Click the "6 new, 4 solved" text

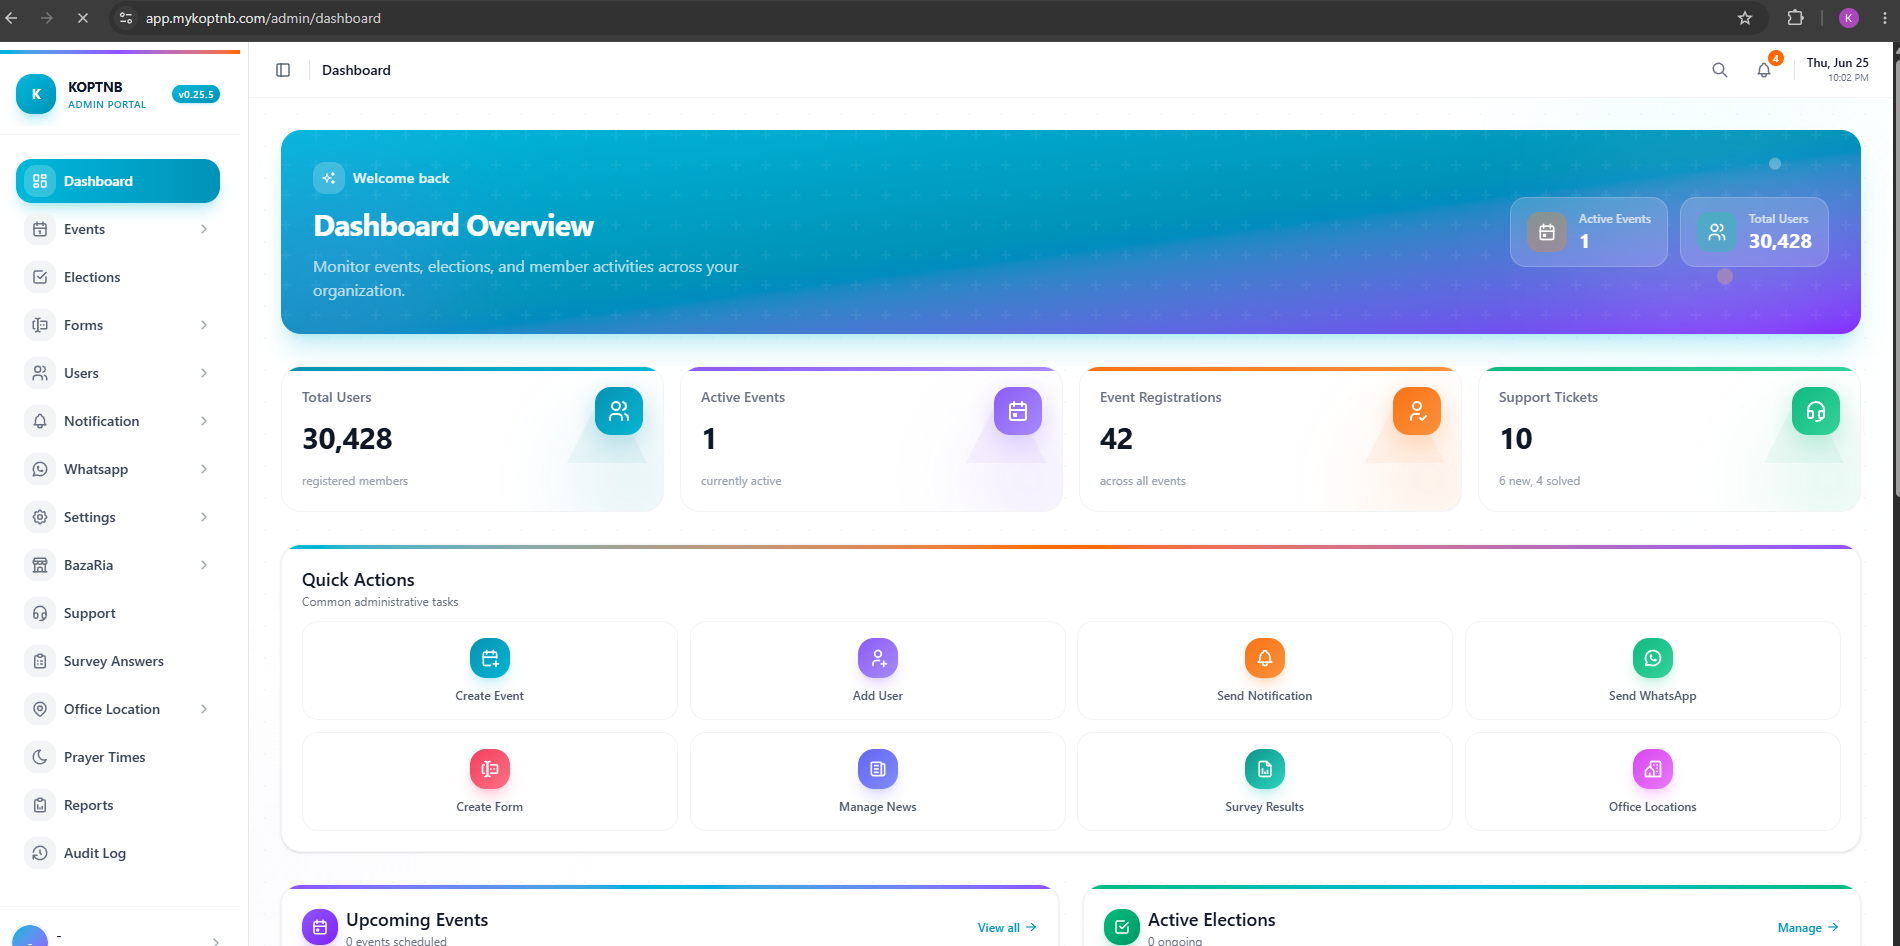[1539, 481]
